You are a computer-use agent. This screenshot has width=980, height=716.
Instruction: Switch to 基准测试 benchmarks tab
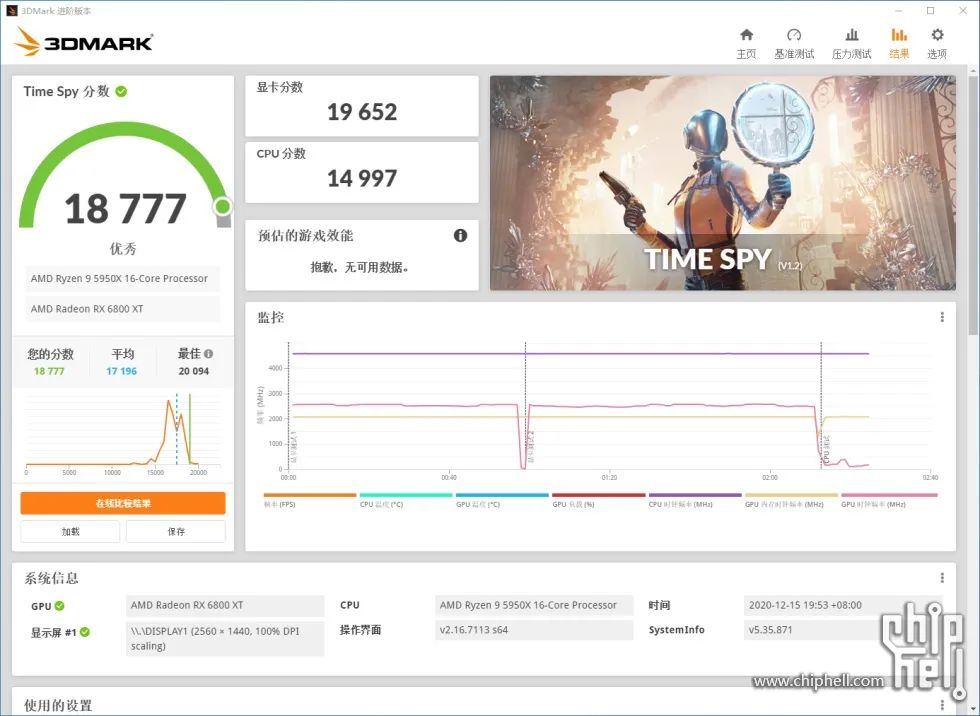[794, 43]
